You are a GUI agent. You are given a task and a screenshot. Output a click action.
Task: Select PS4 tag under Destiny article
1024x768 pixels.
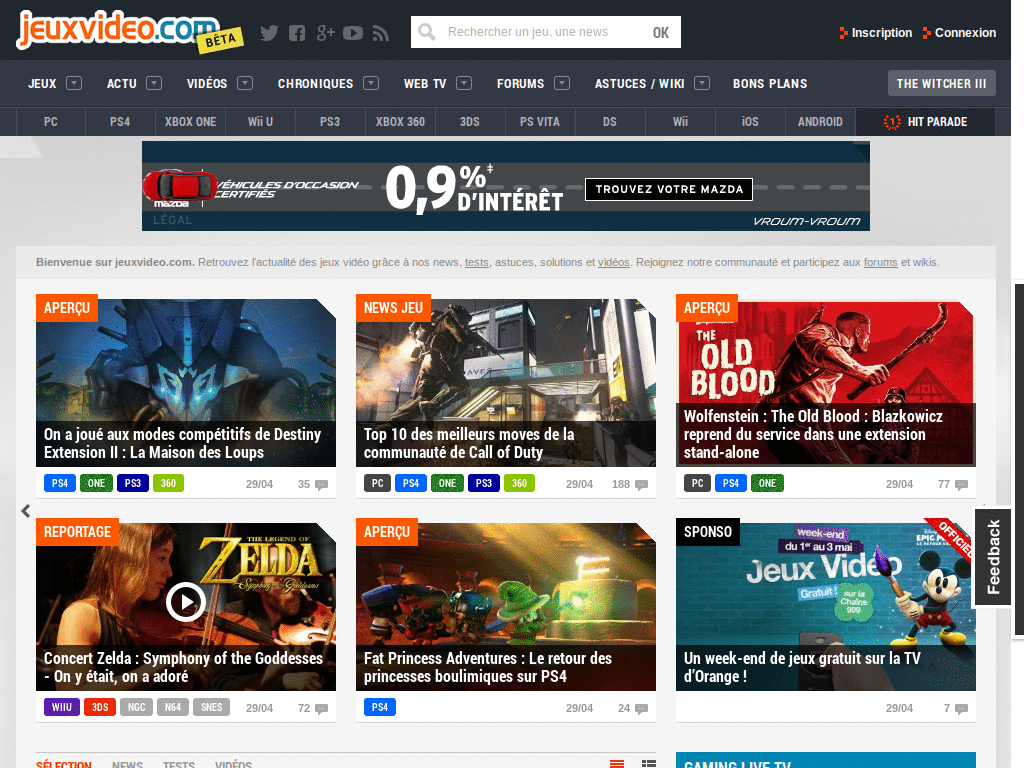(59, 483)
